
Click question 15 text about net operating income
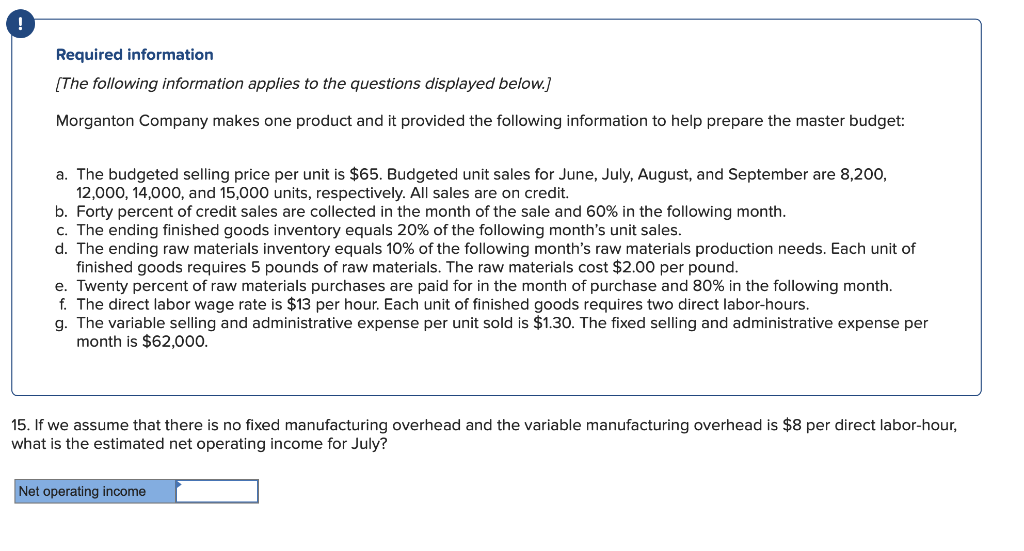[484, 434]
